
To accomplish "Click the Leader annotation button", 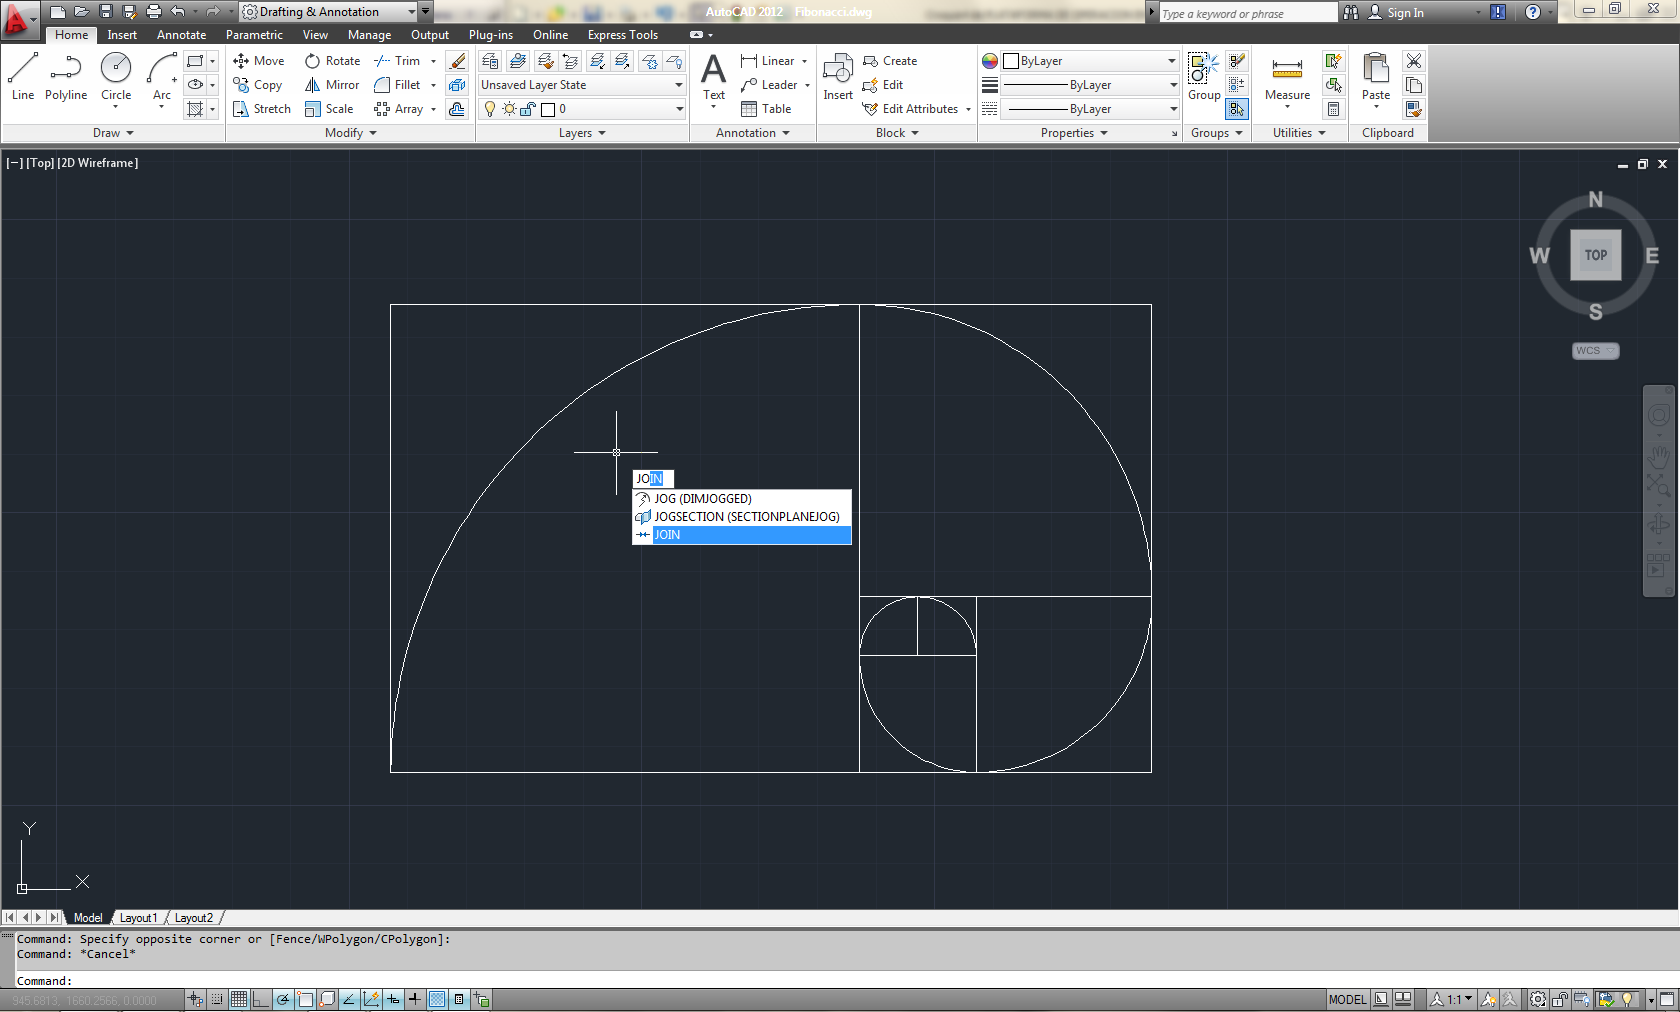I will tap(769, 85).
